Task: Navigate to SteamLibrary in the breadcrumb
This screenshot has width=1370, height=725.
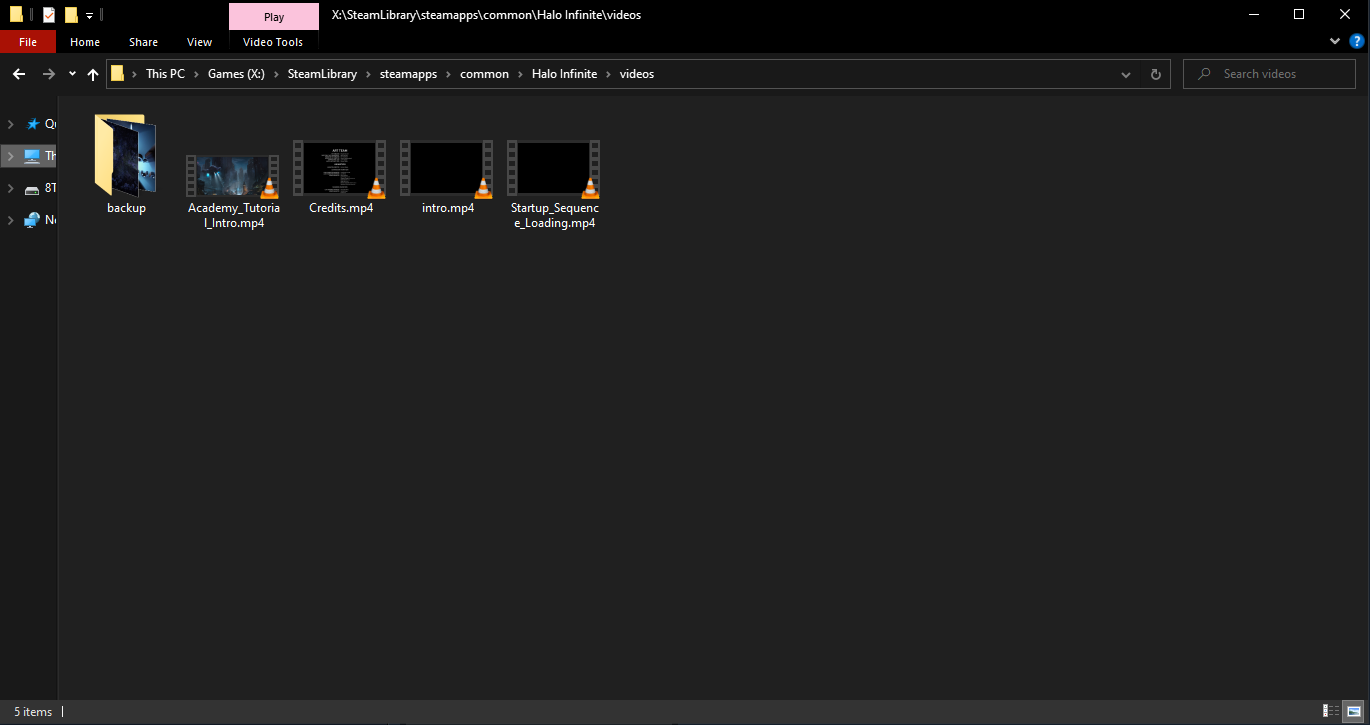Action: 322,74
